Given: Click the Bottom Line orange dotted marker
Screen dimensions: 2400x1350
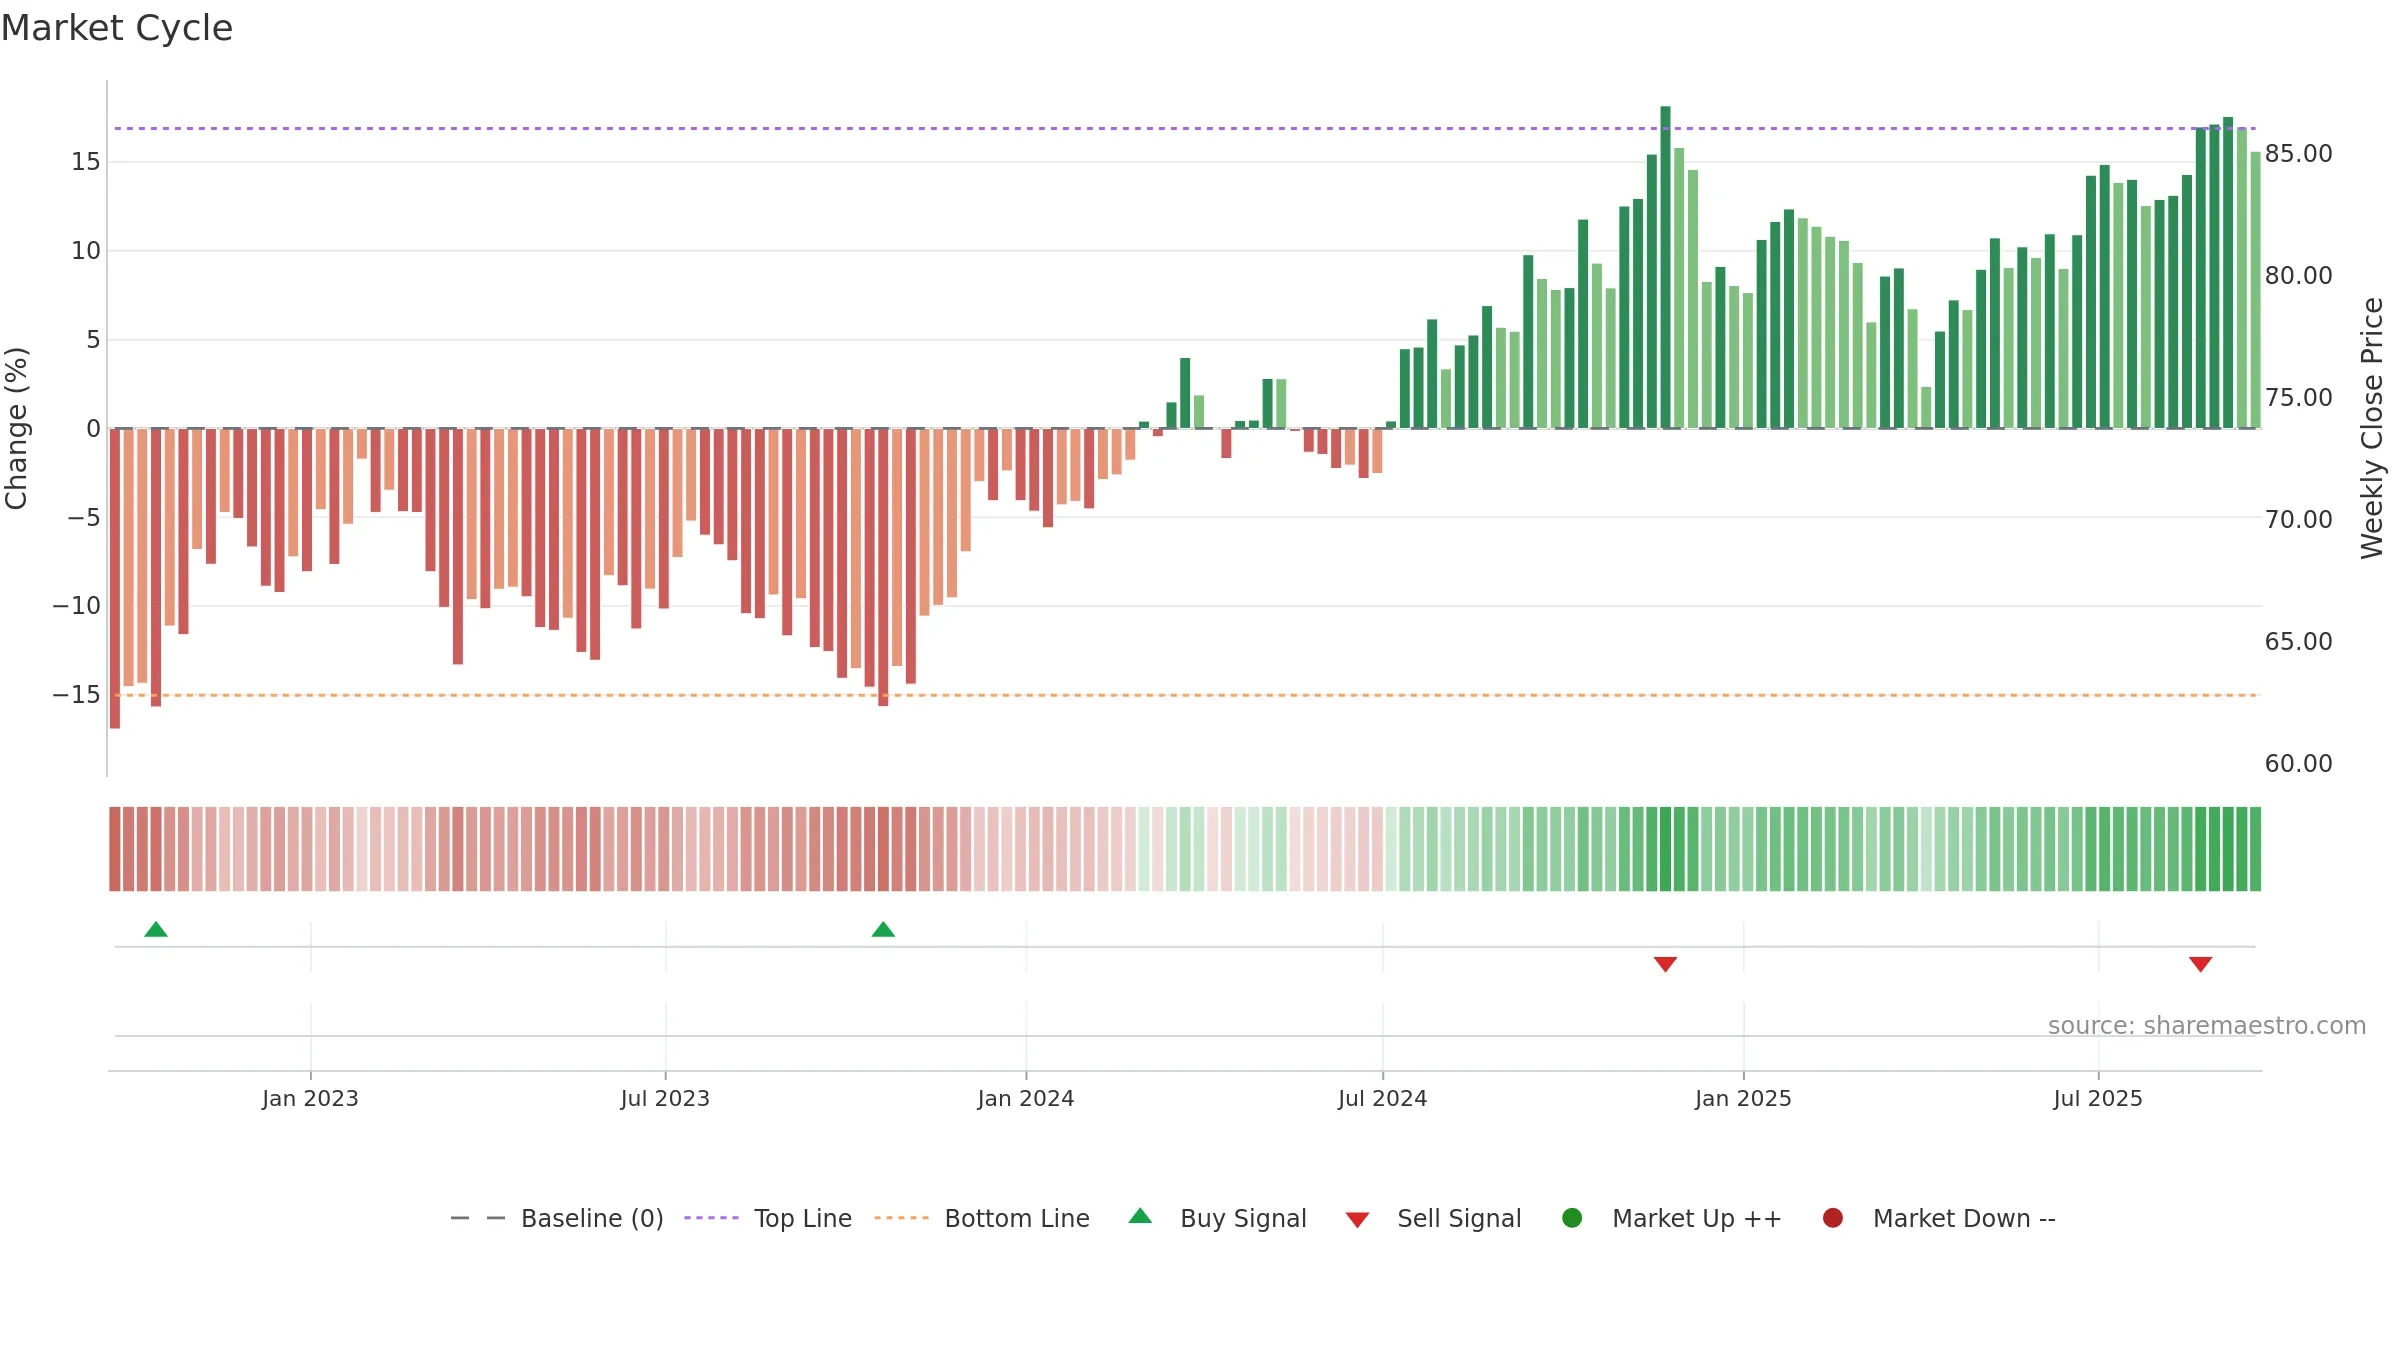Looking at the screenshot, I should pyautogui.click(x=901, y=1218).
